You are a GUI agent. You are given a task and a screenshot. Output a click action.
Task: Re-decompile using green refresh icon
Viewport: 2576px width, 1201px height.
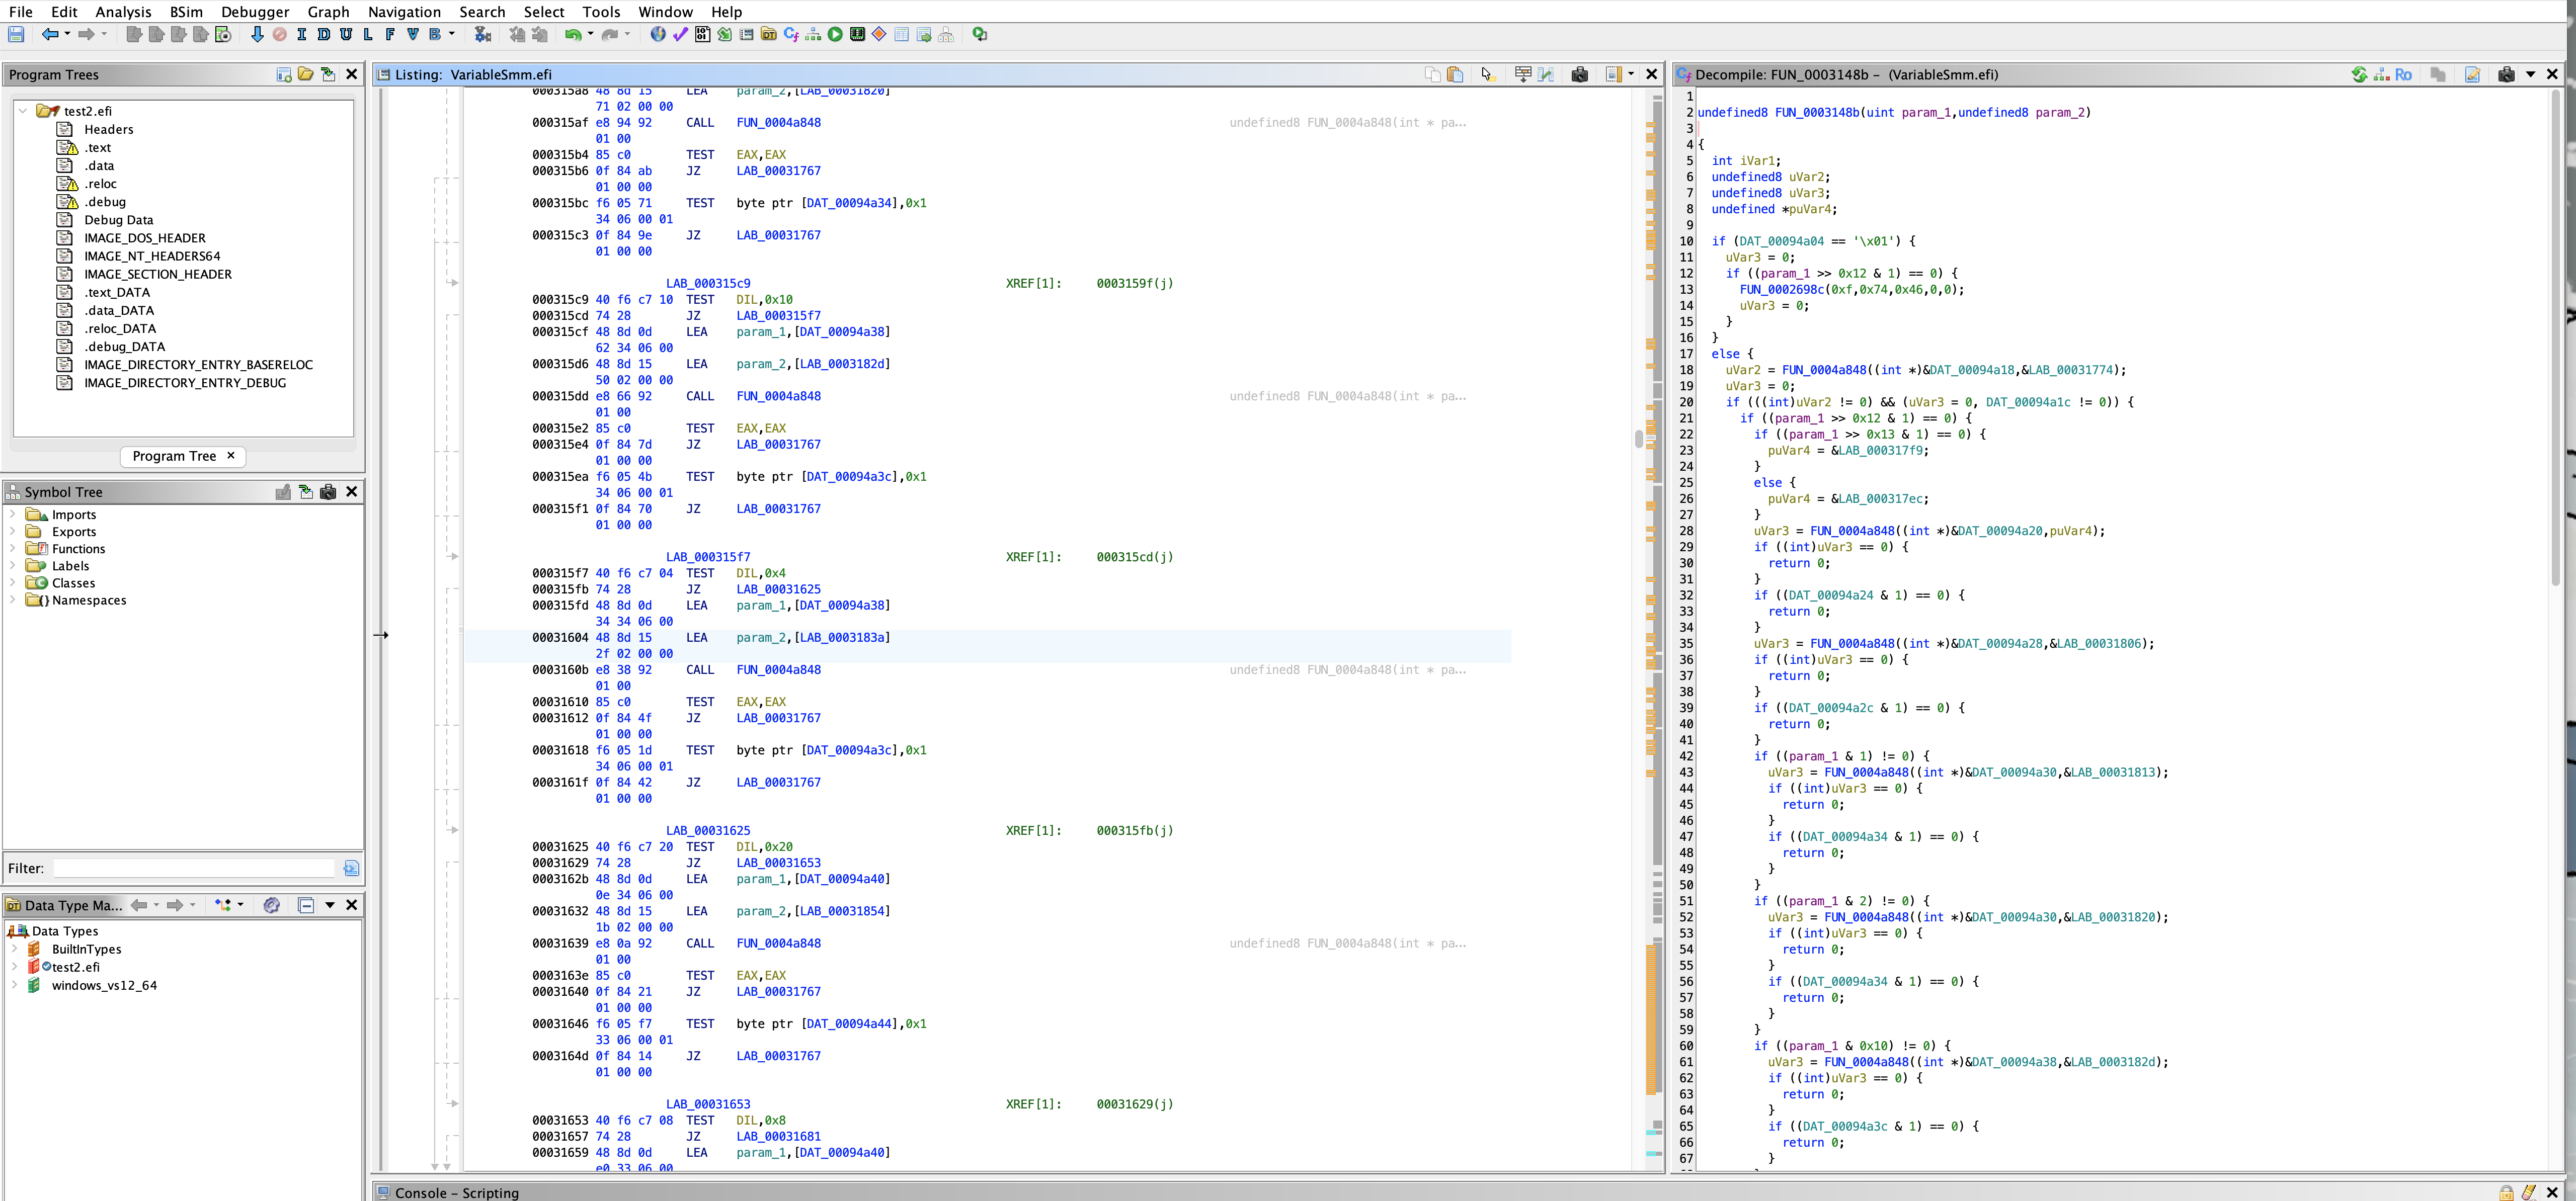[2359, 75]
